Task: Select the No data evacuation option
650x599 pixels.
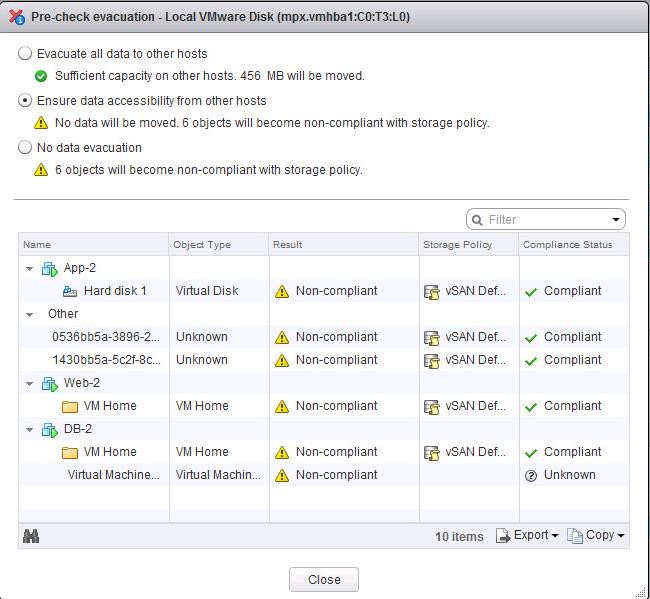Action: pyautogui.click(x=25, y=148)
